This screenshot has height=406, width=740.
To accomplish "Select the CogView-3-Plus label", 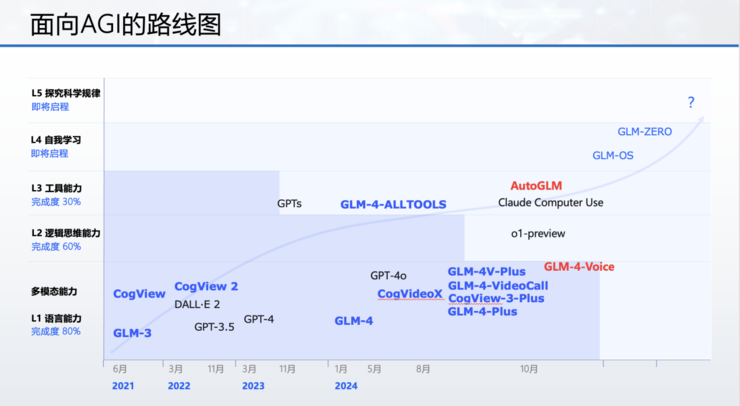I will (x=496, y=298).
